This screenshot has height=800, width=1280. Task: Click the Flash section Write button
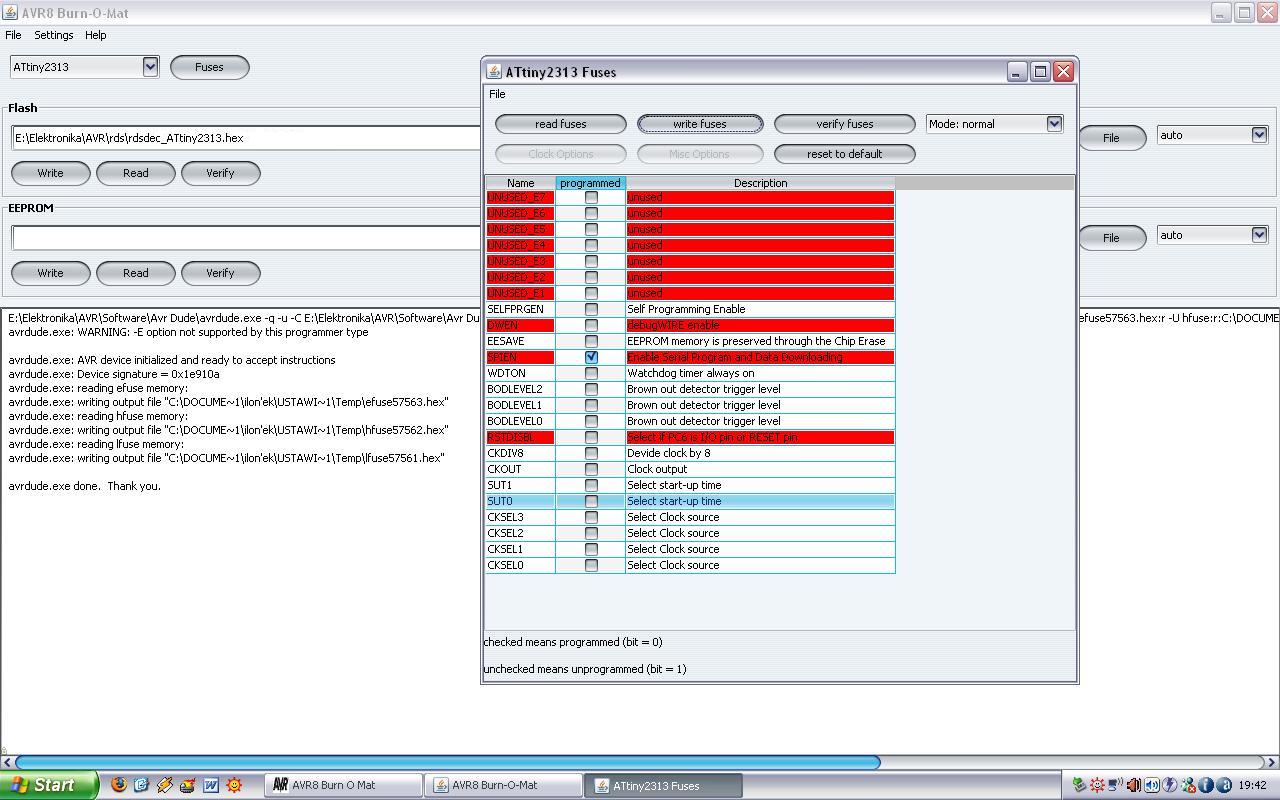tap(50, 173)
